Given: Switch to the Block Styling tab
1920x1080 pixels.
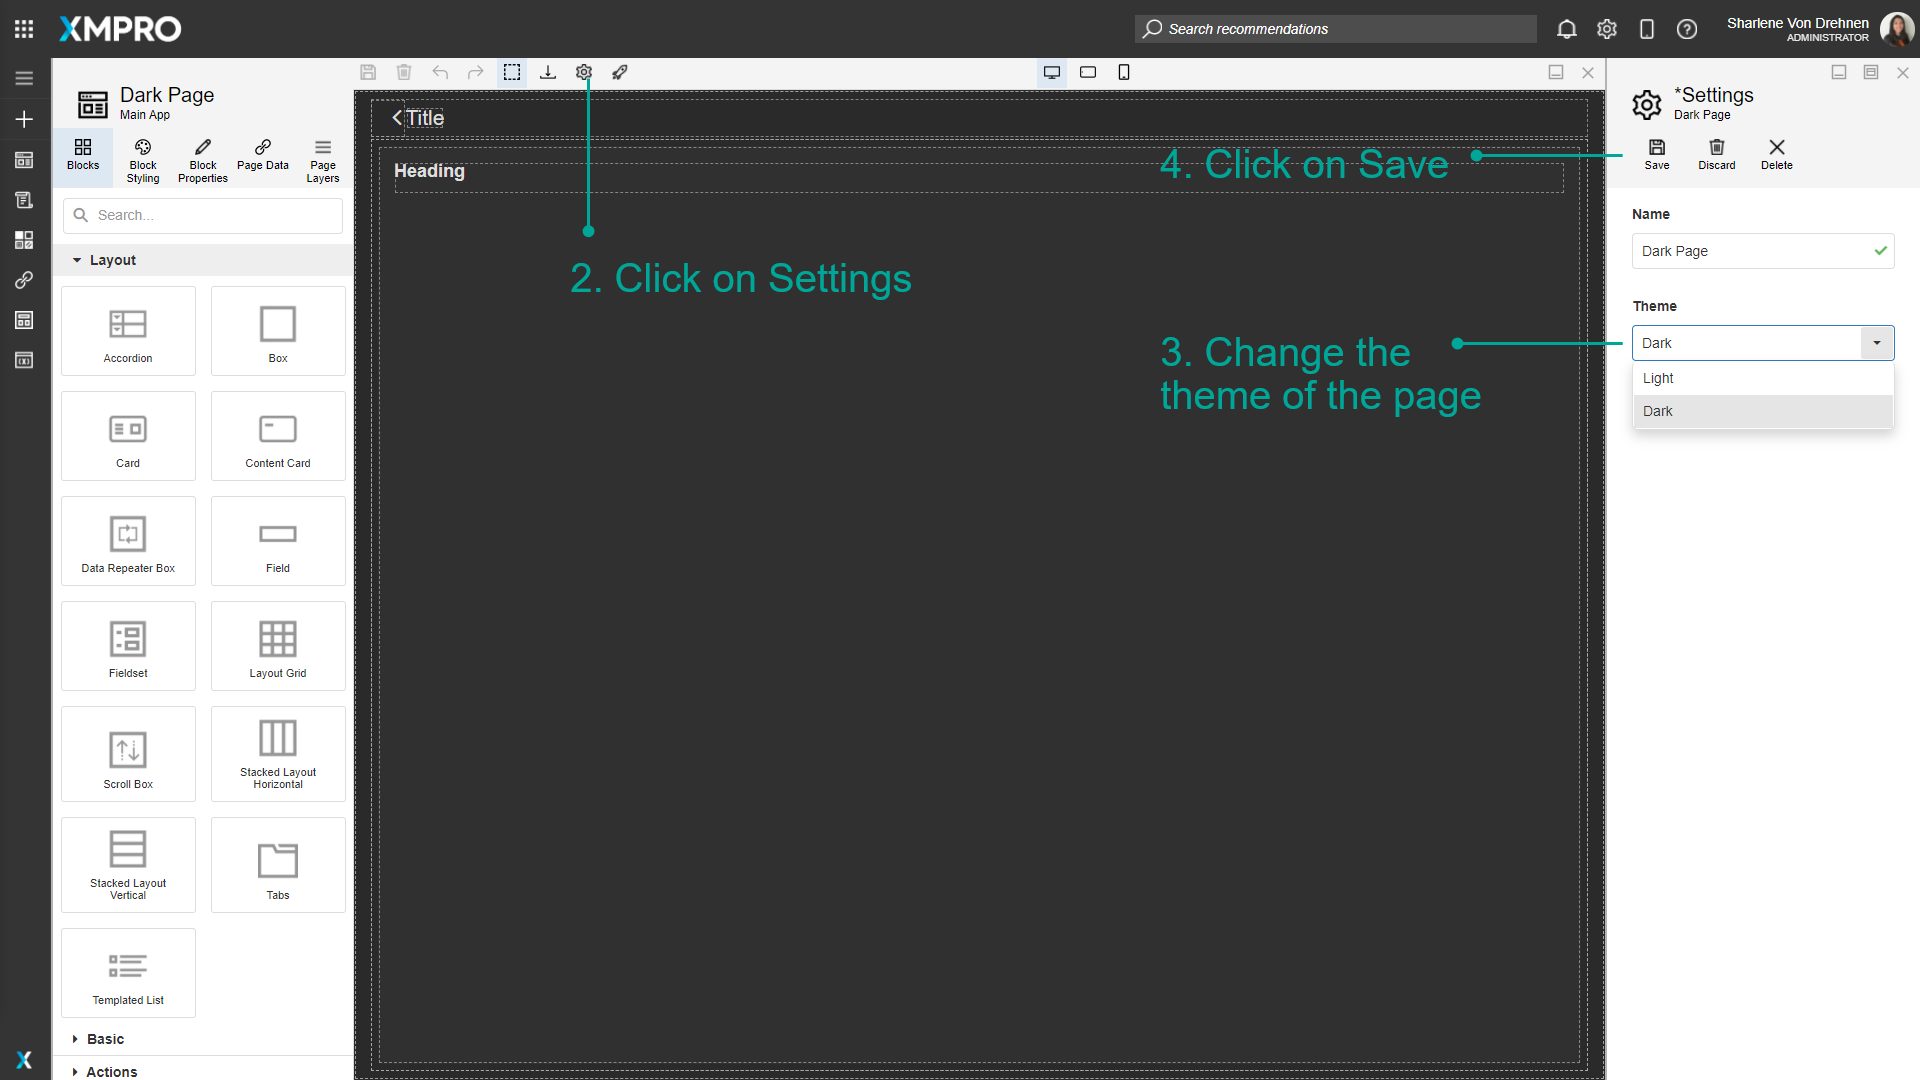Looking at the screenshot, I should (x=142, y=159).
